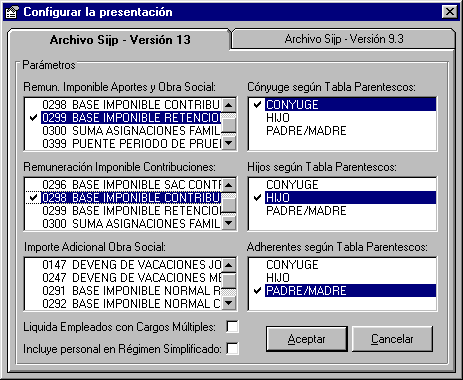
Task: Select 0247 DEVENG DE VACACIONES ME row
Action: 123,278
